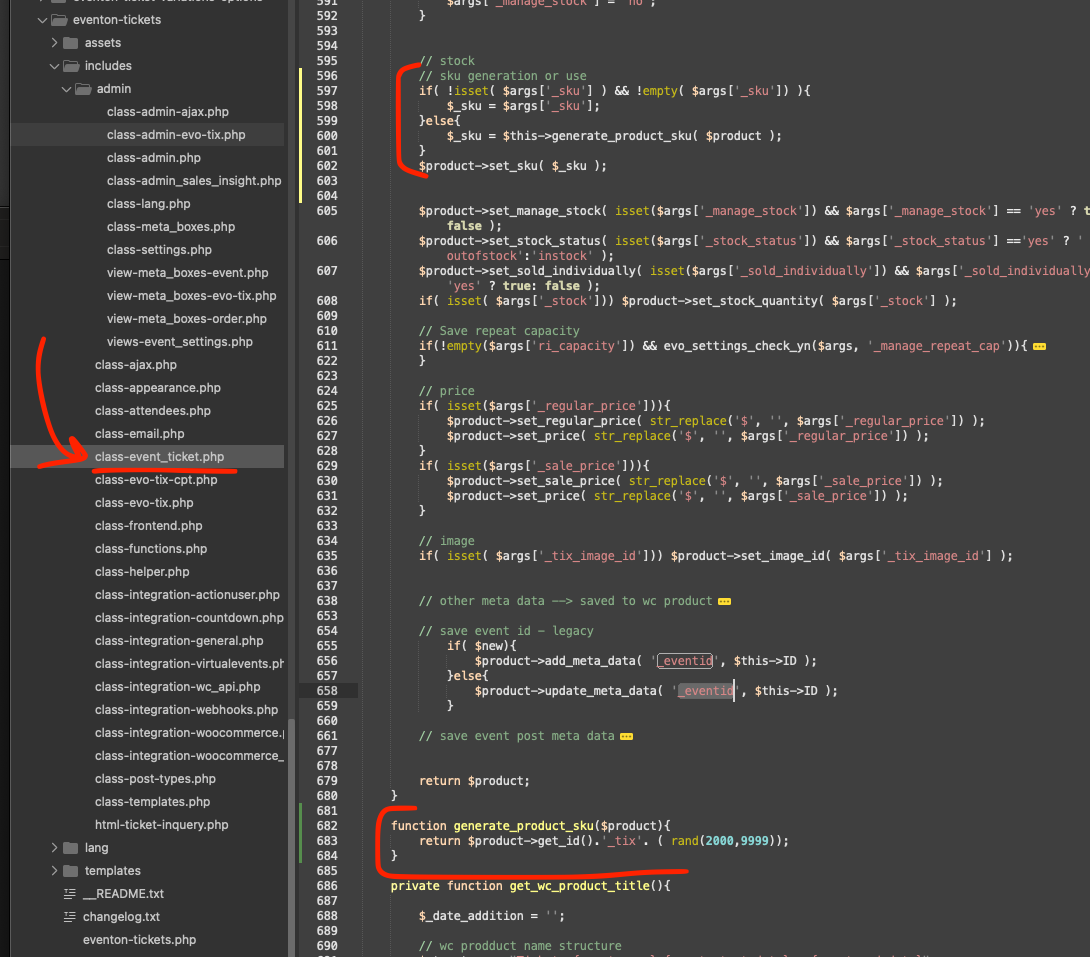
Task: Click line number 682 in gutter
Action: coord(327,826)
